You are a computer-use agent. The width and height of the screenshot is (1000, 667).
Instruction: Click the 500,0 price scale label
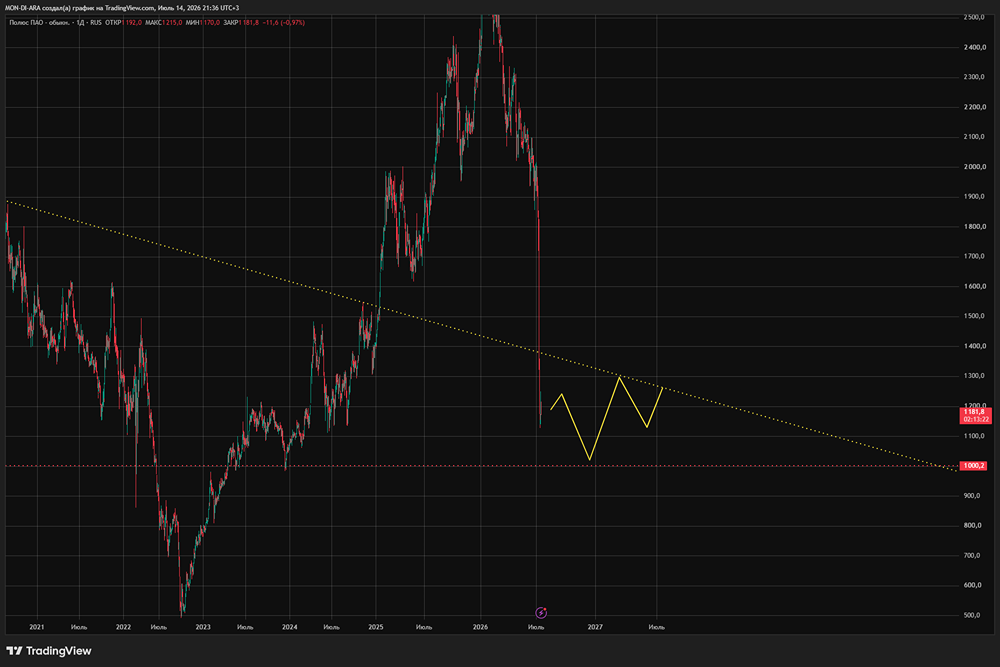pos(972,615)
